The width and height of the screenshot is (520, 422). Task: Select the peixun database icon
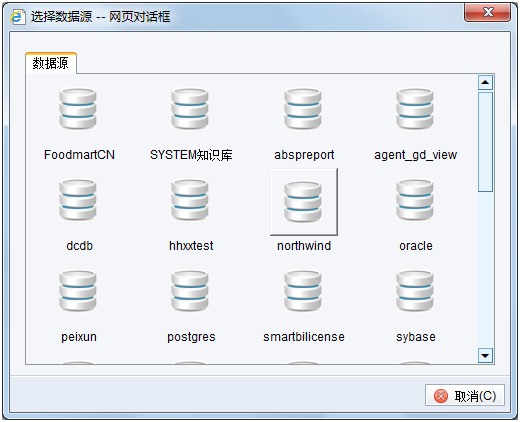click(78, 291)
